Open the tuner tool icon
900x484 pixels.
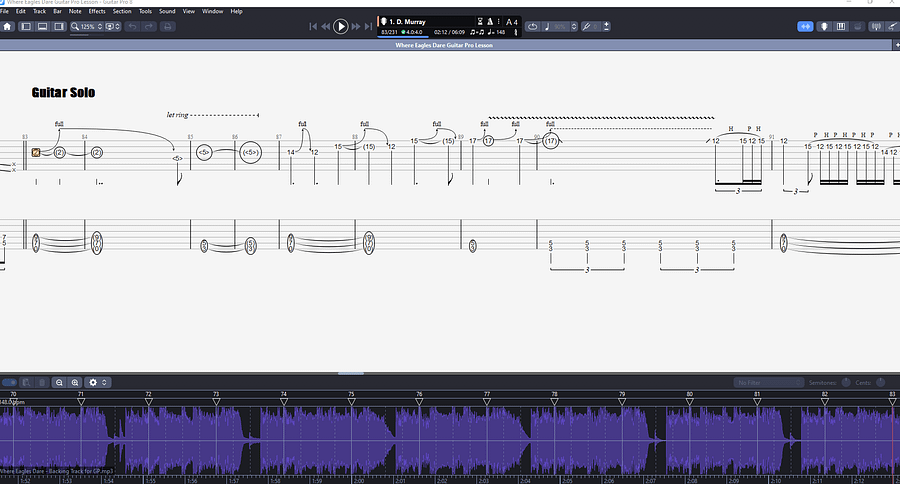[x=876, y=26]
